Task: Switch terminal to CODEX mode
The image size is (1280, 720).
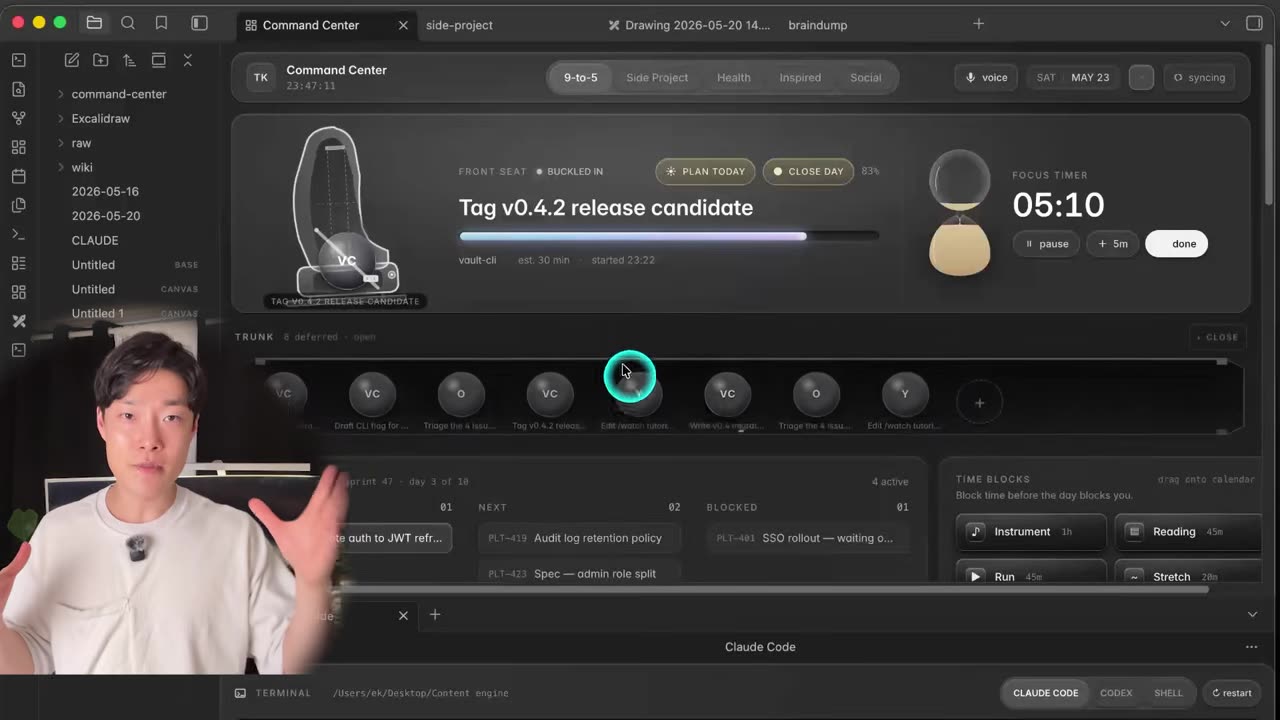Action: click(x=1116, y=693)
